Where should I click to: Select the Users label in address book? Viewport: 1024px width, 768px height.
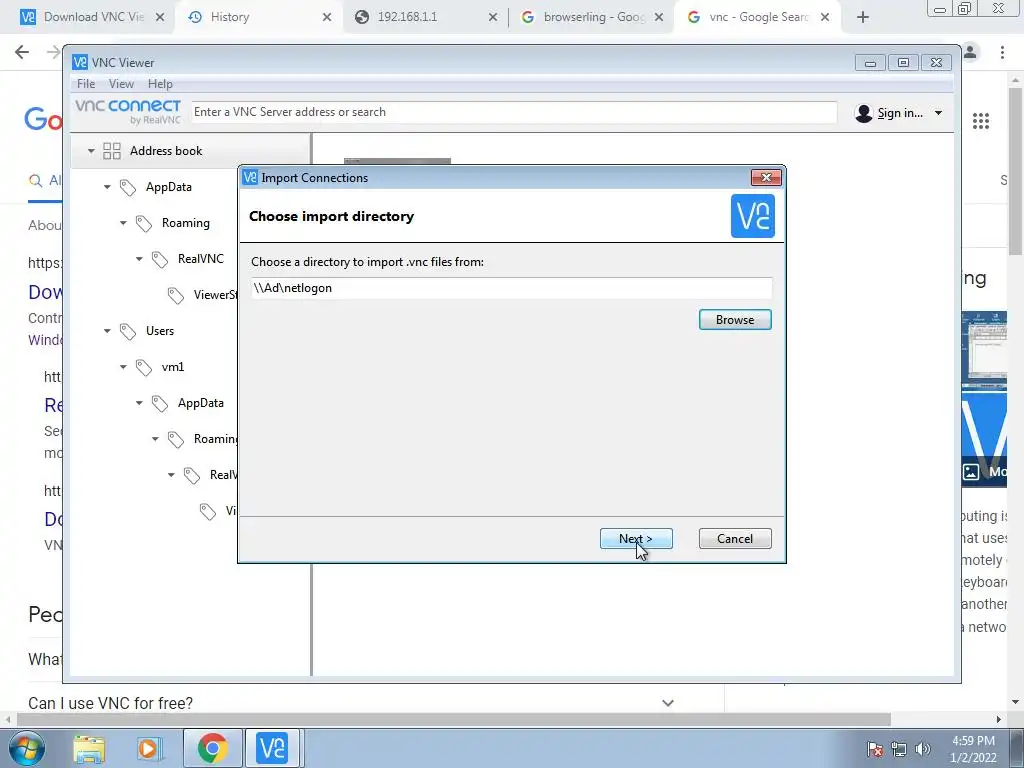tap(160, 331)
